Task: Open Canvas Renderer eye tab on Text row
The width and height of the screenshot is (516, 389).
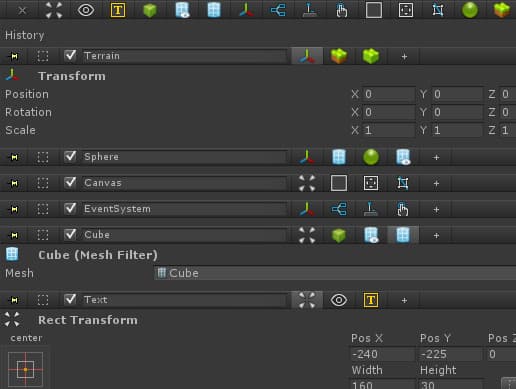Action: (339, 300)
